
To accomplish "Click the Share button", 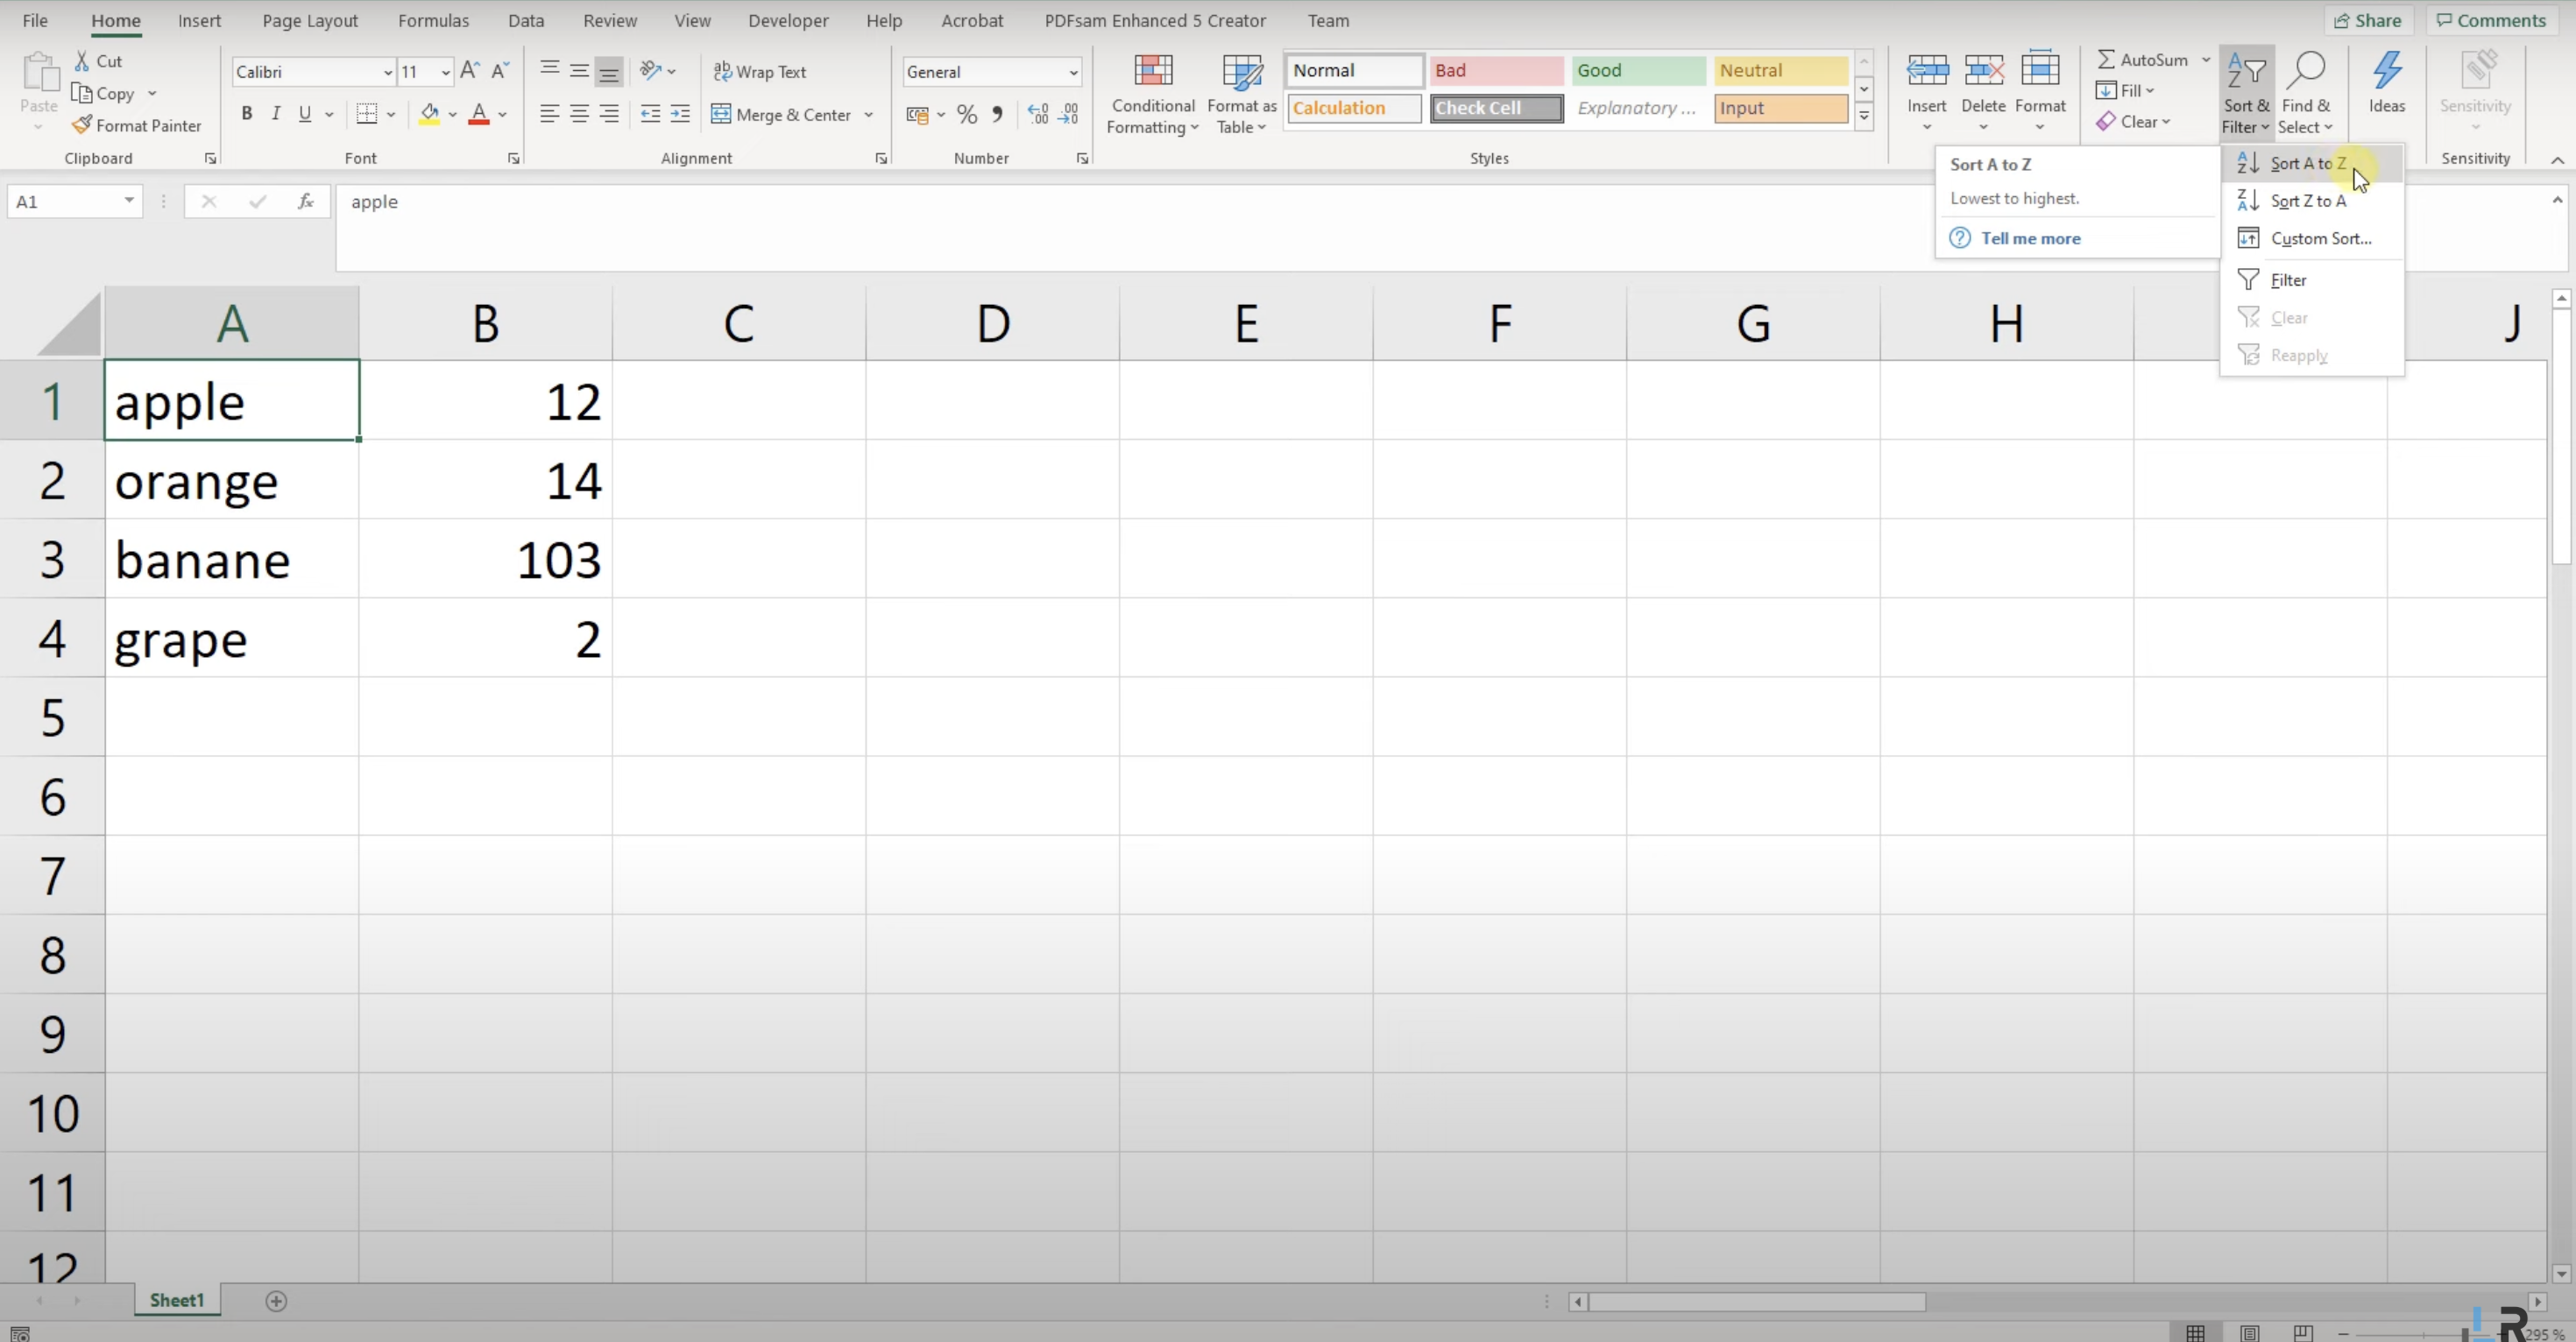I will (x=2367, y=20).
